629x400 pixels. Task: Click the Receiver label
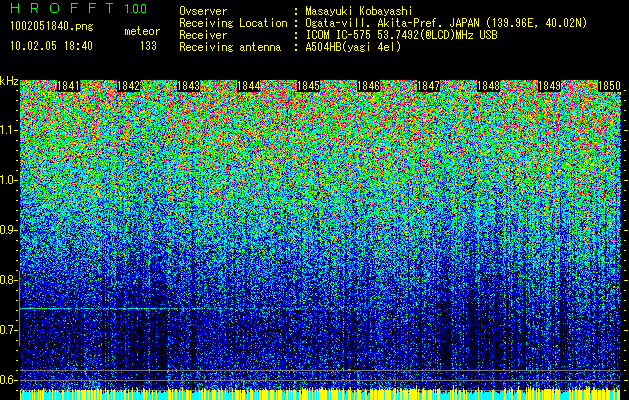[203, 35]
